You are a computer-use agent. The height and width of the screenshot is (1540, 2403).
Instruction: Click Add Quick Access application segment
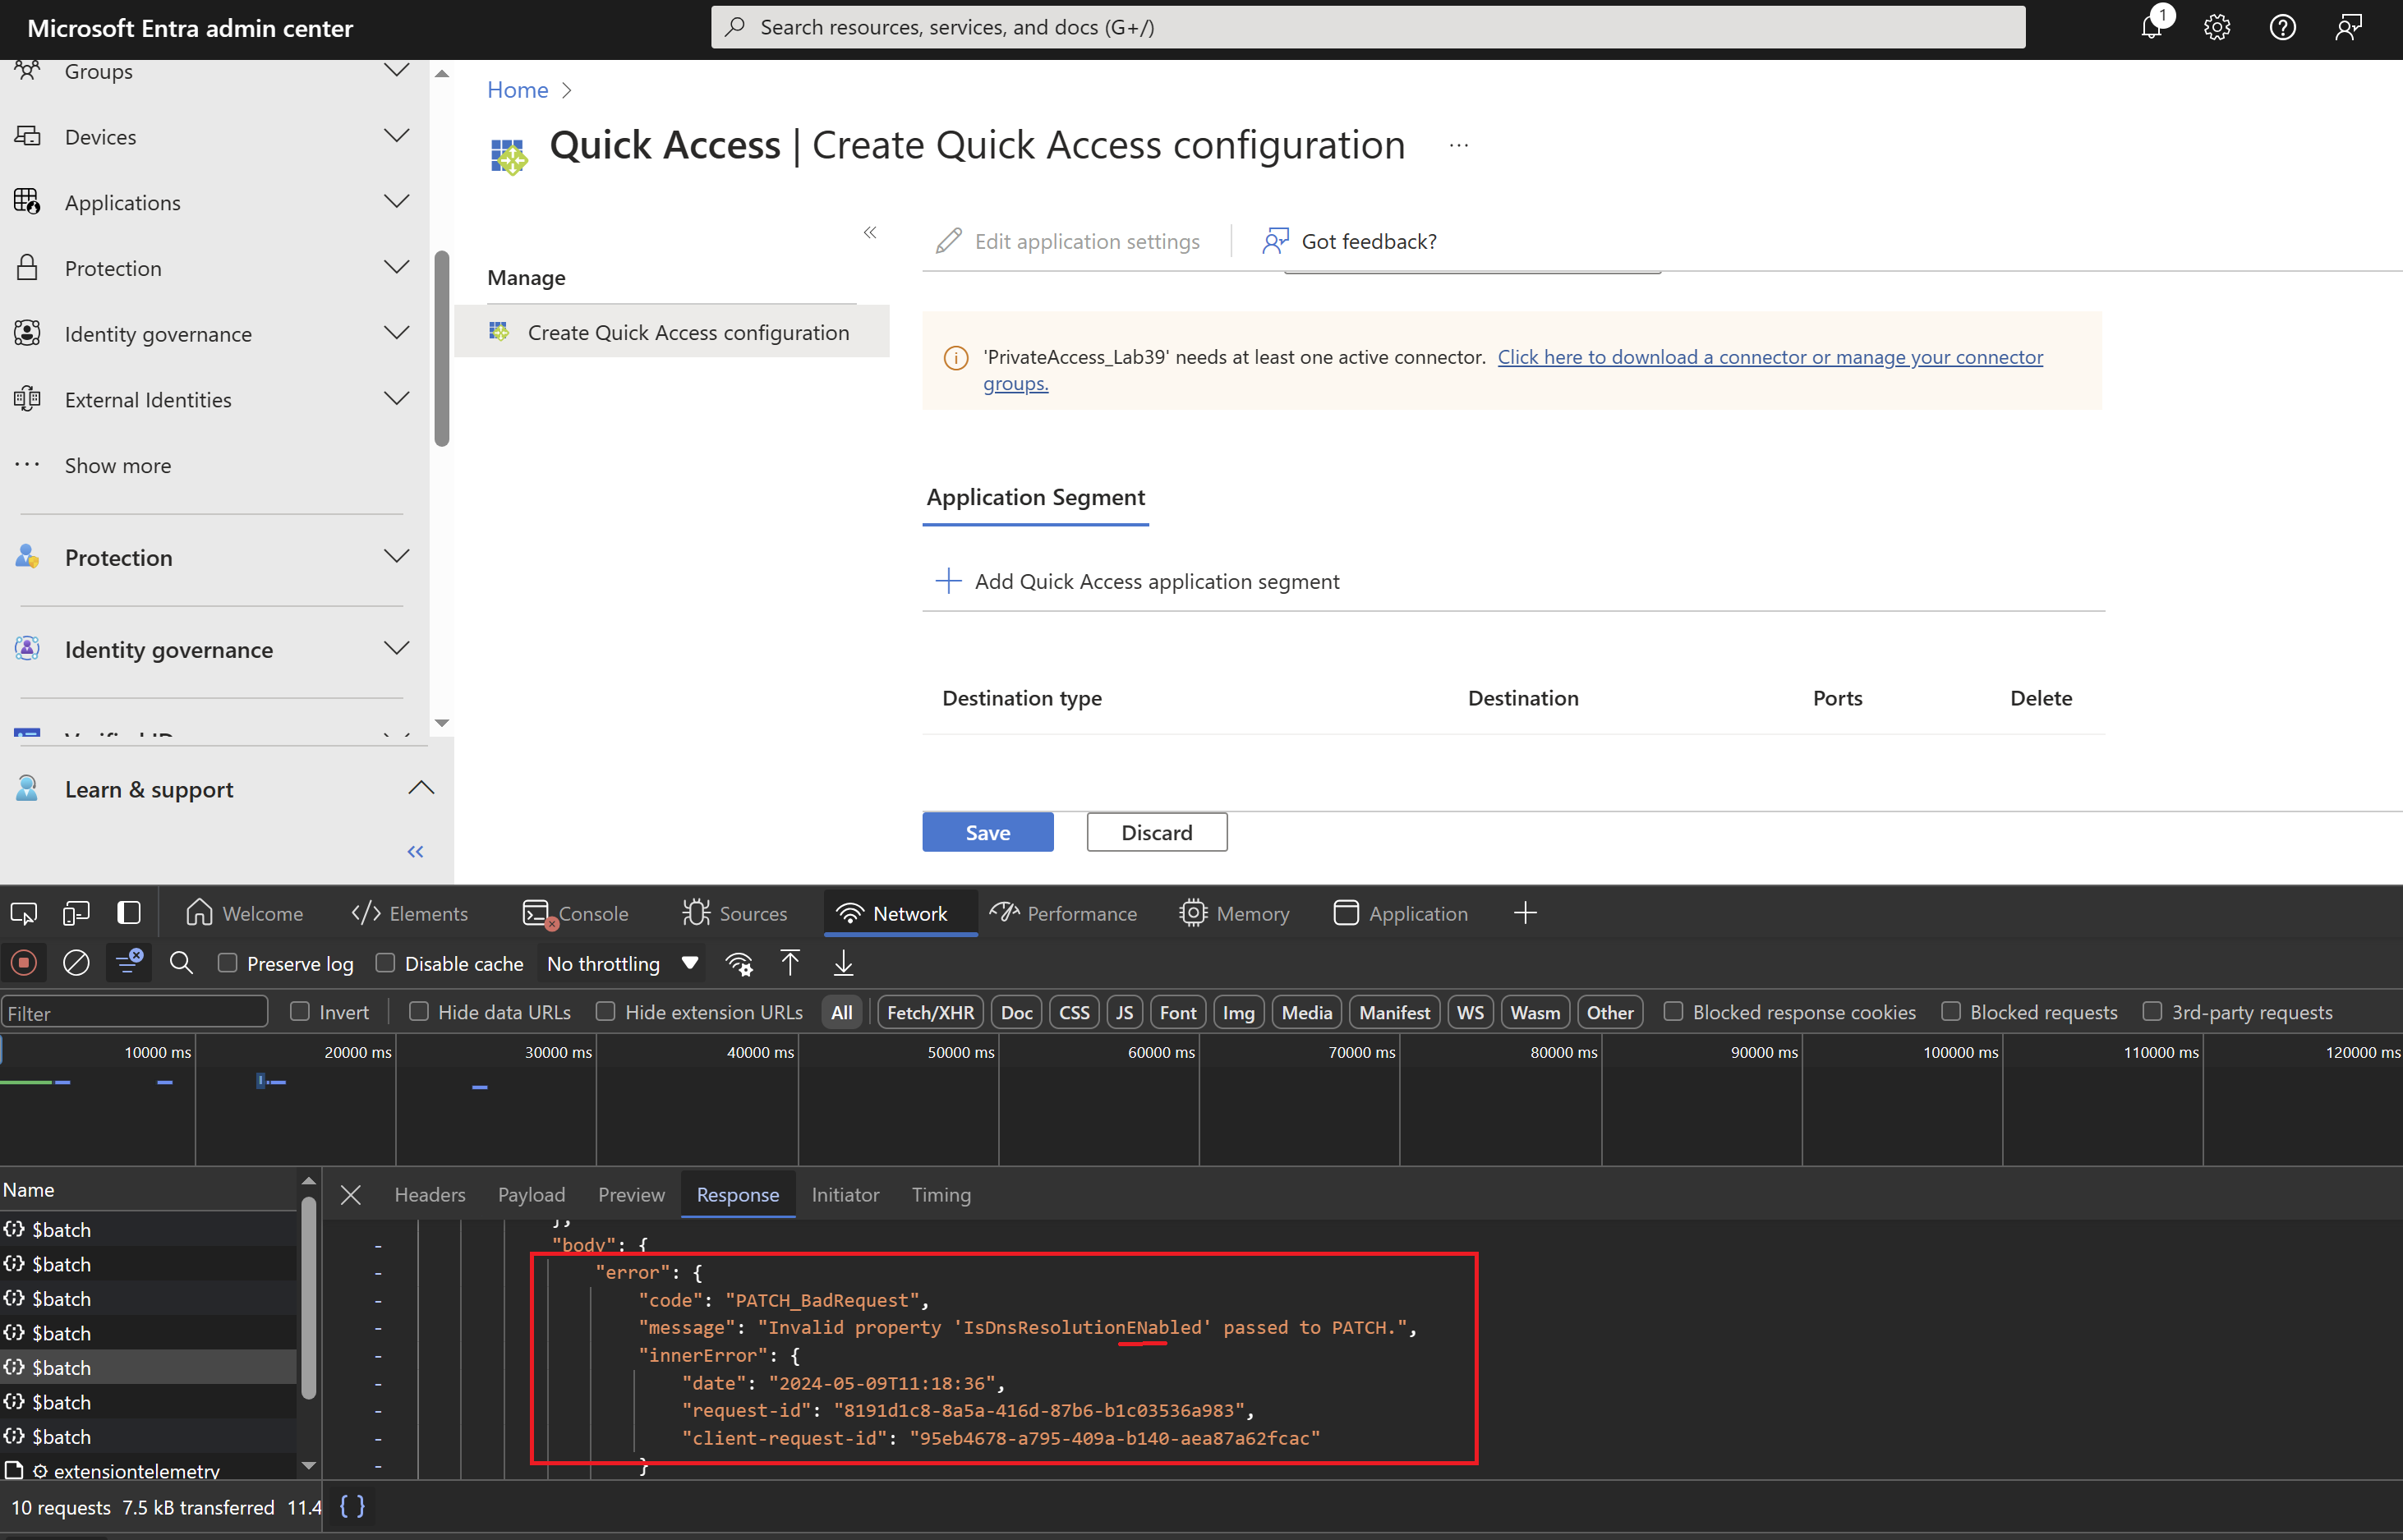pyautogui.click(x=1137, y=581)
